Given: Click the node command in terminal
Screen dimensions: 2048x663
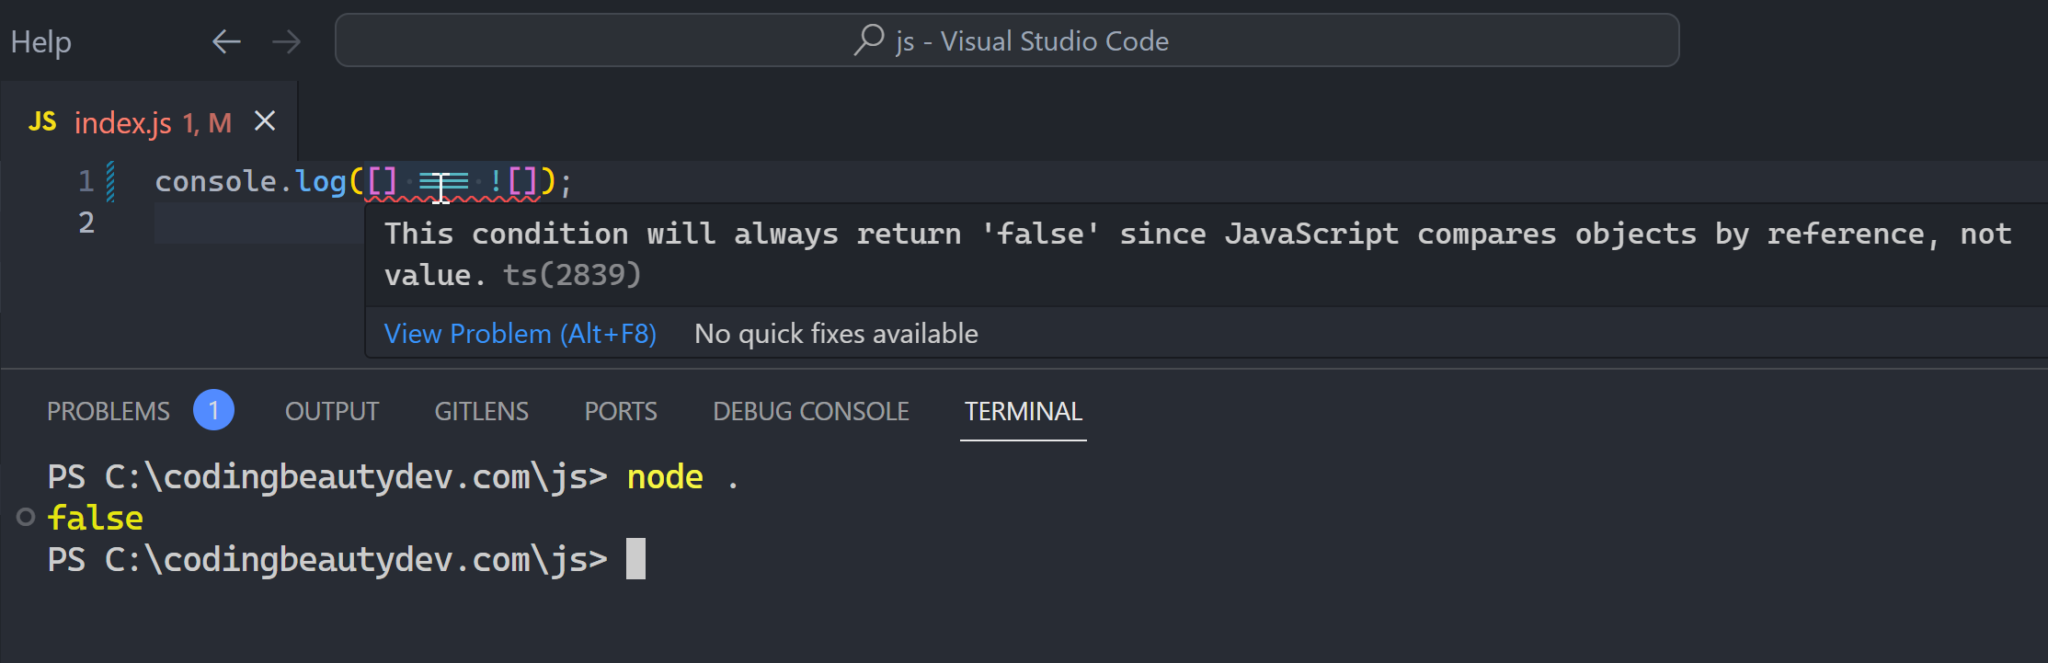Looking at the screenshot, I should coord(665,477).
